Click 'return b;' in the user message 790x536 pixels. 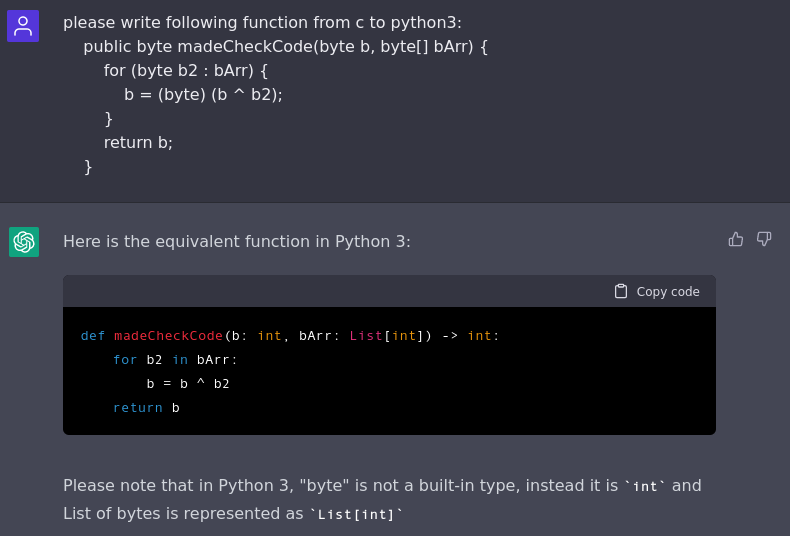[138, 142]
